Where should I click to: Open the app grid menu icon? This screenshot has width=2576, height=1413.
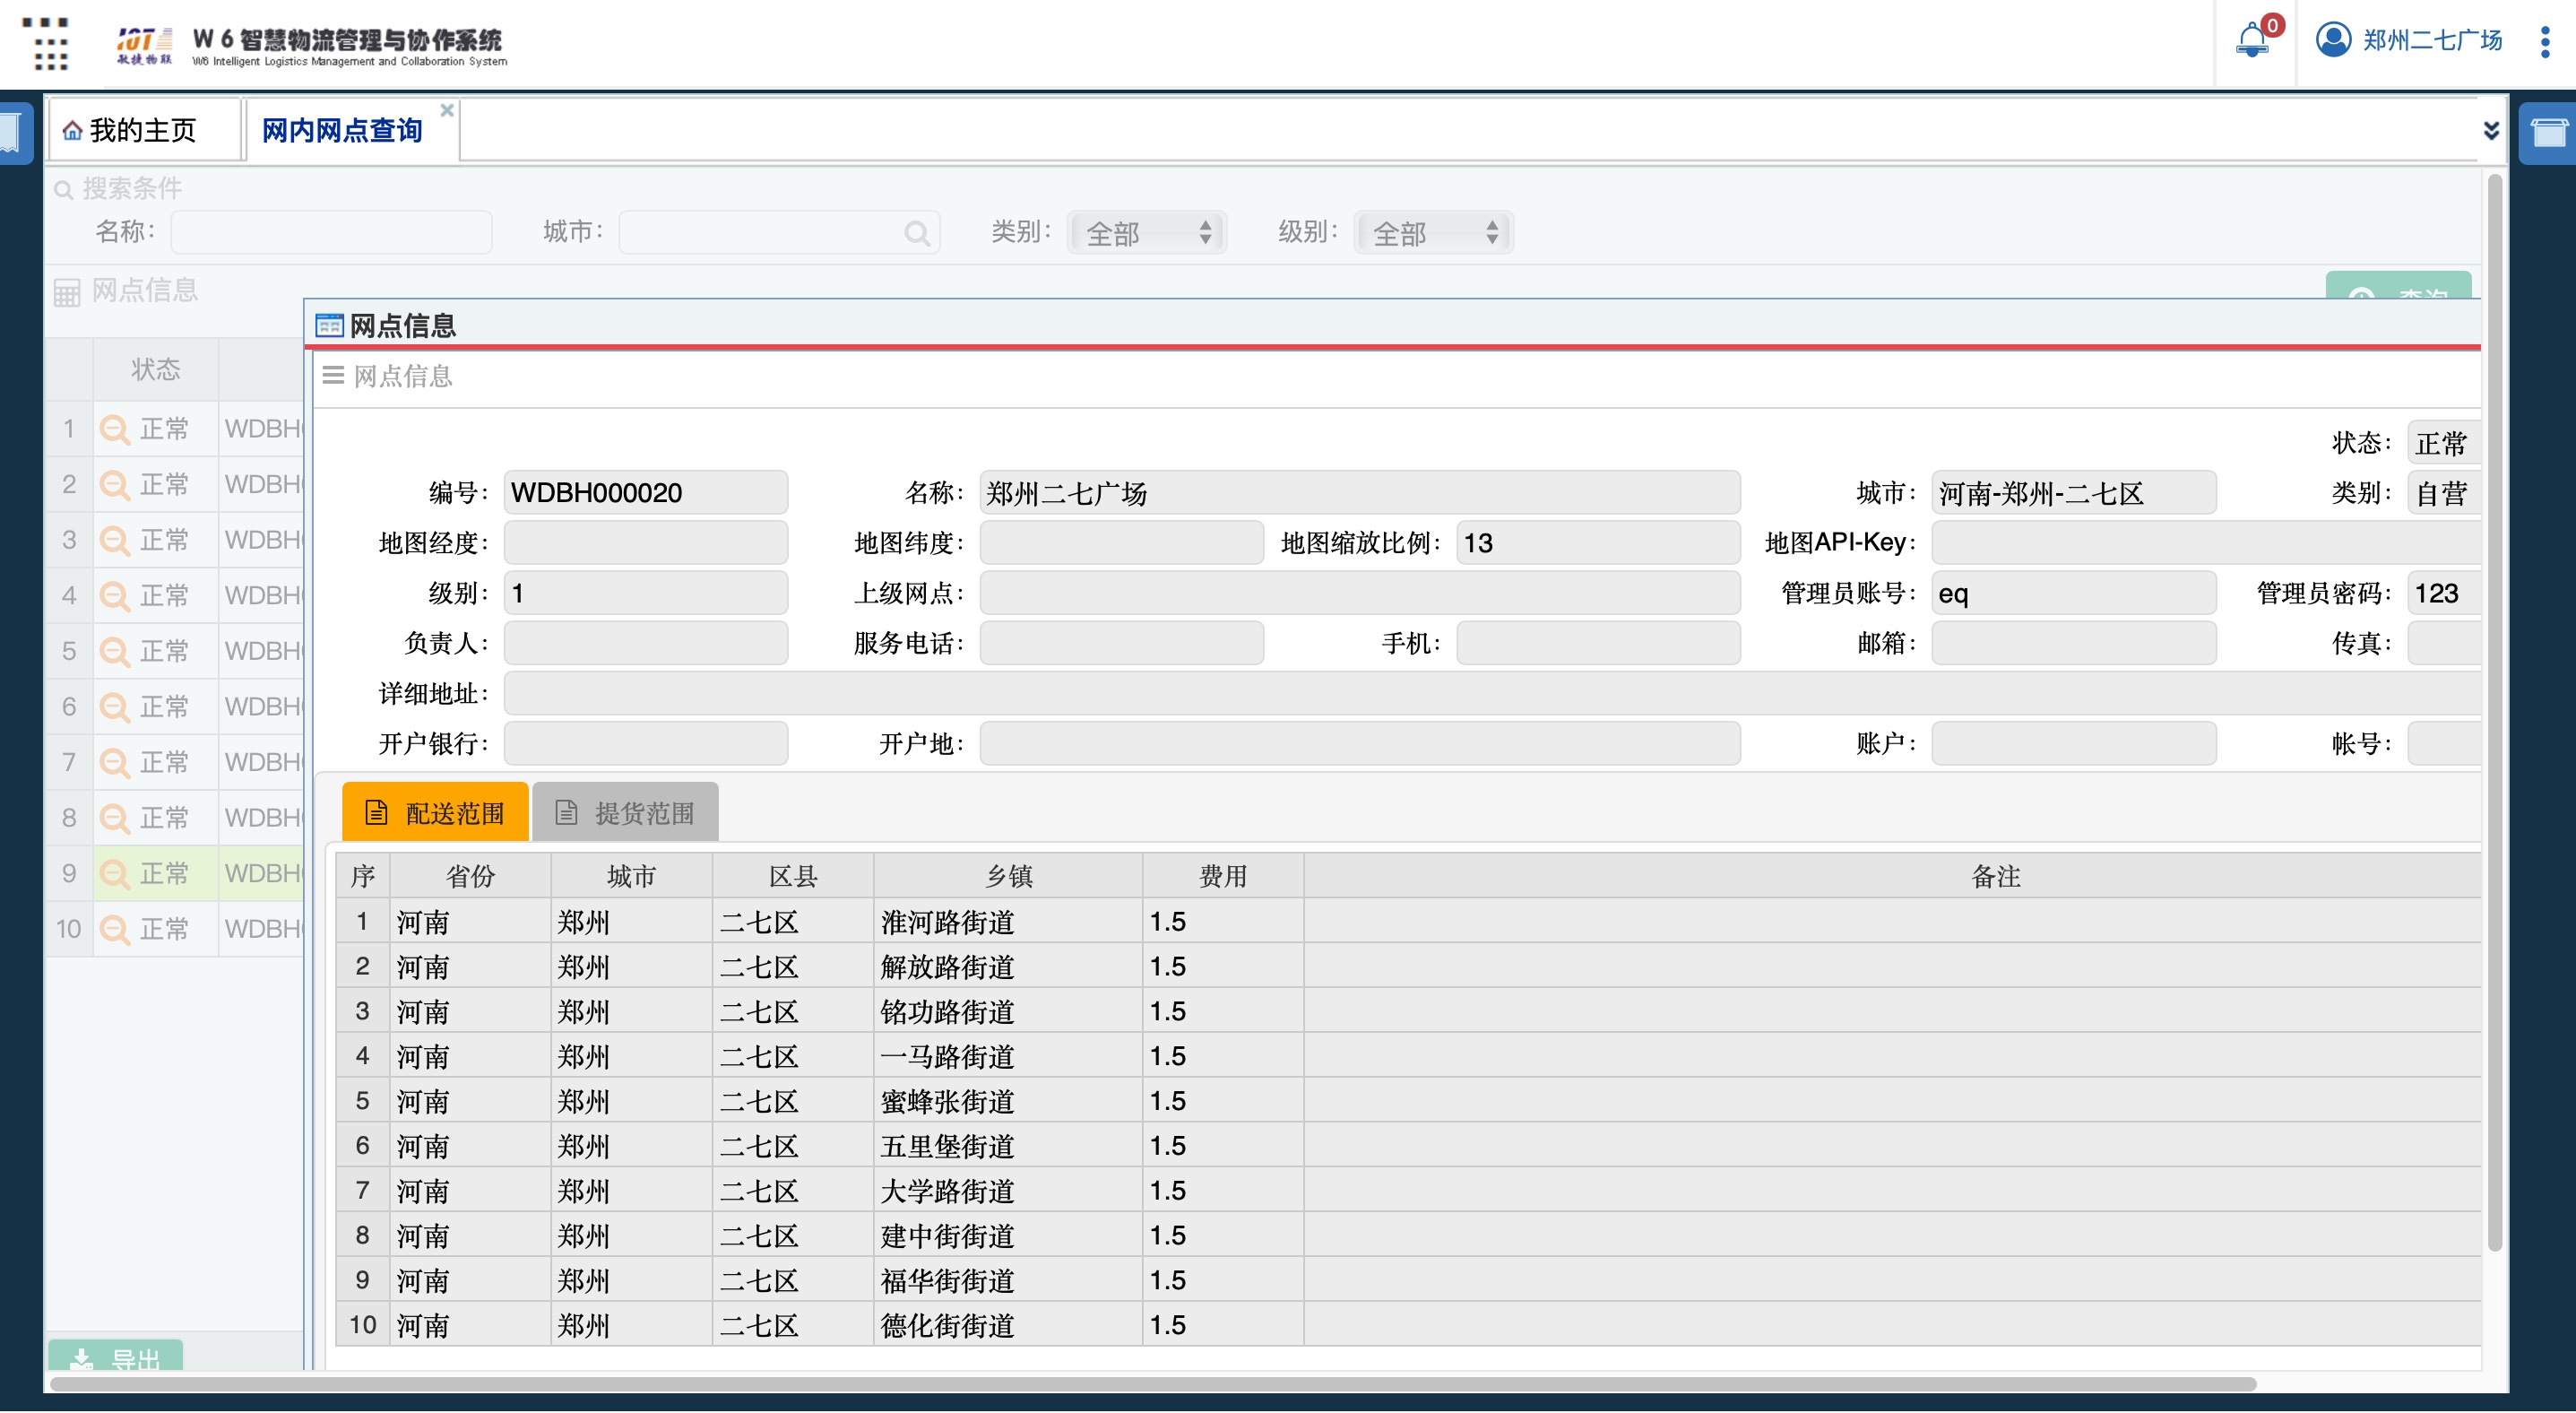pyautogui.click(x=46, y=44)
